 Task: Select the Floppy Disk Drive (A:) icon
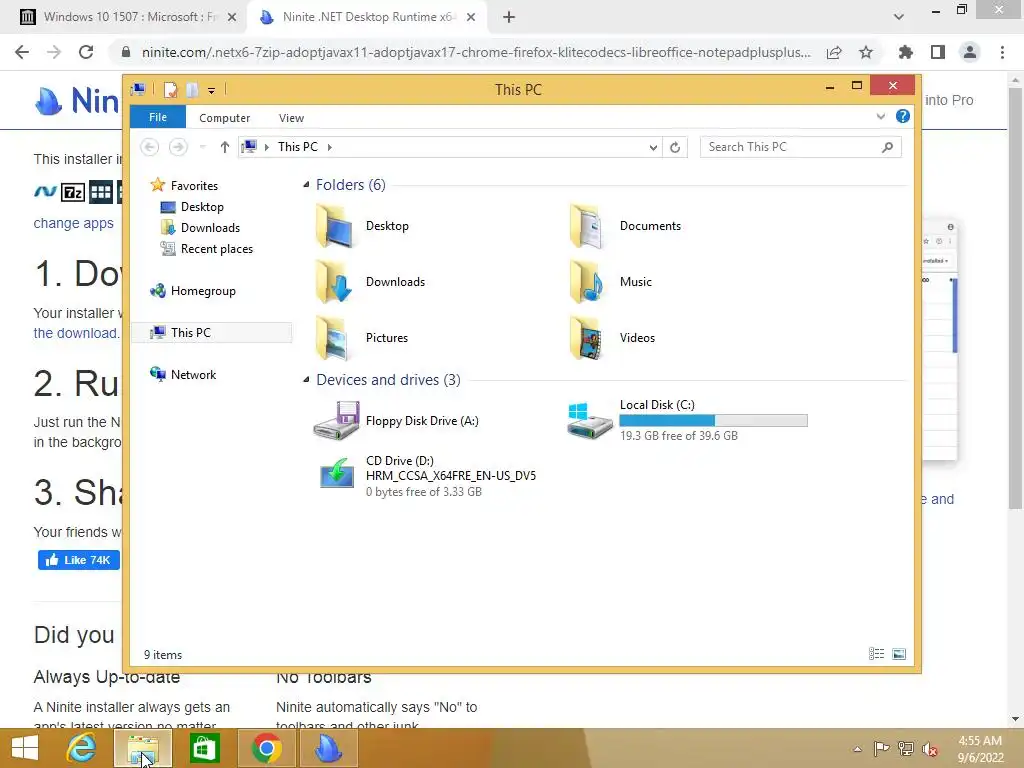pyautogui.click(x=336, y=421)
